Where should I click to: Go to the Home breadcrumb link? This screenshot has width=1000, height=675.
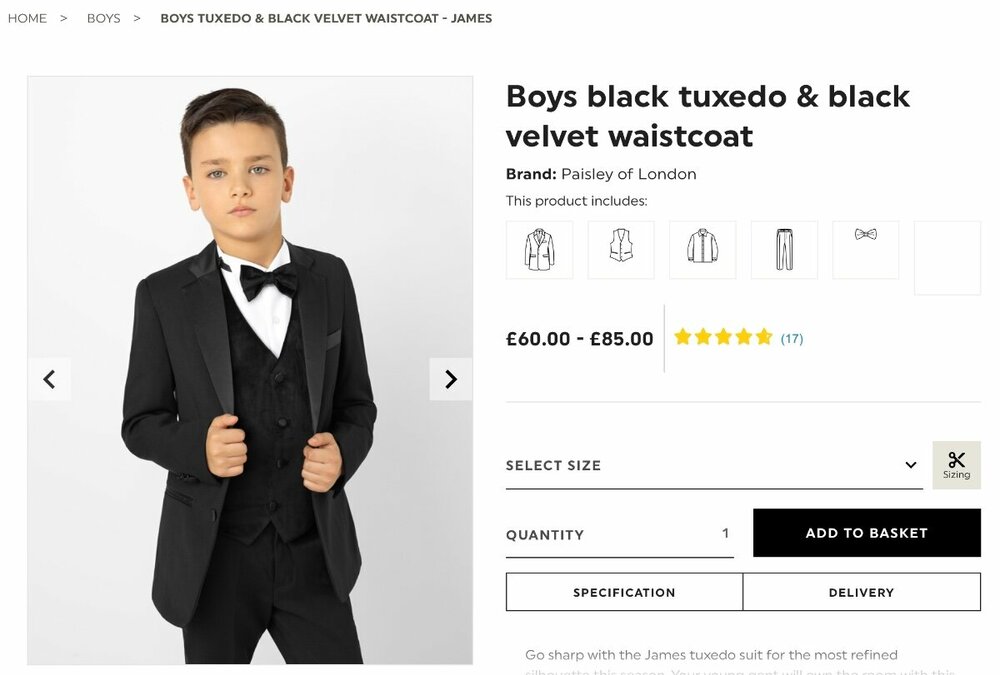click(x=27, y=18)
